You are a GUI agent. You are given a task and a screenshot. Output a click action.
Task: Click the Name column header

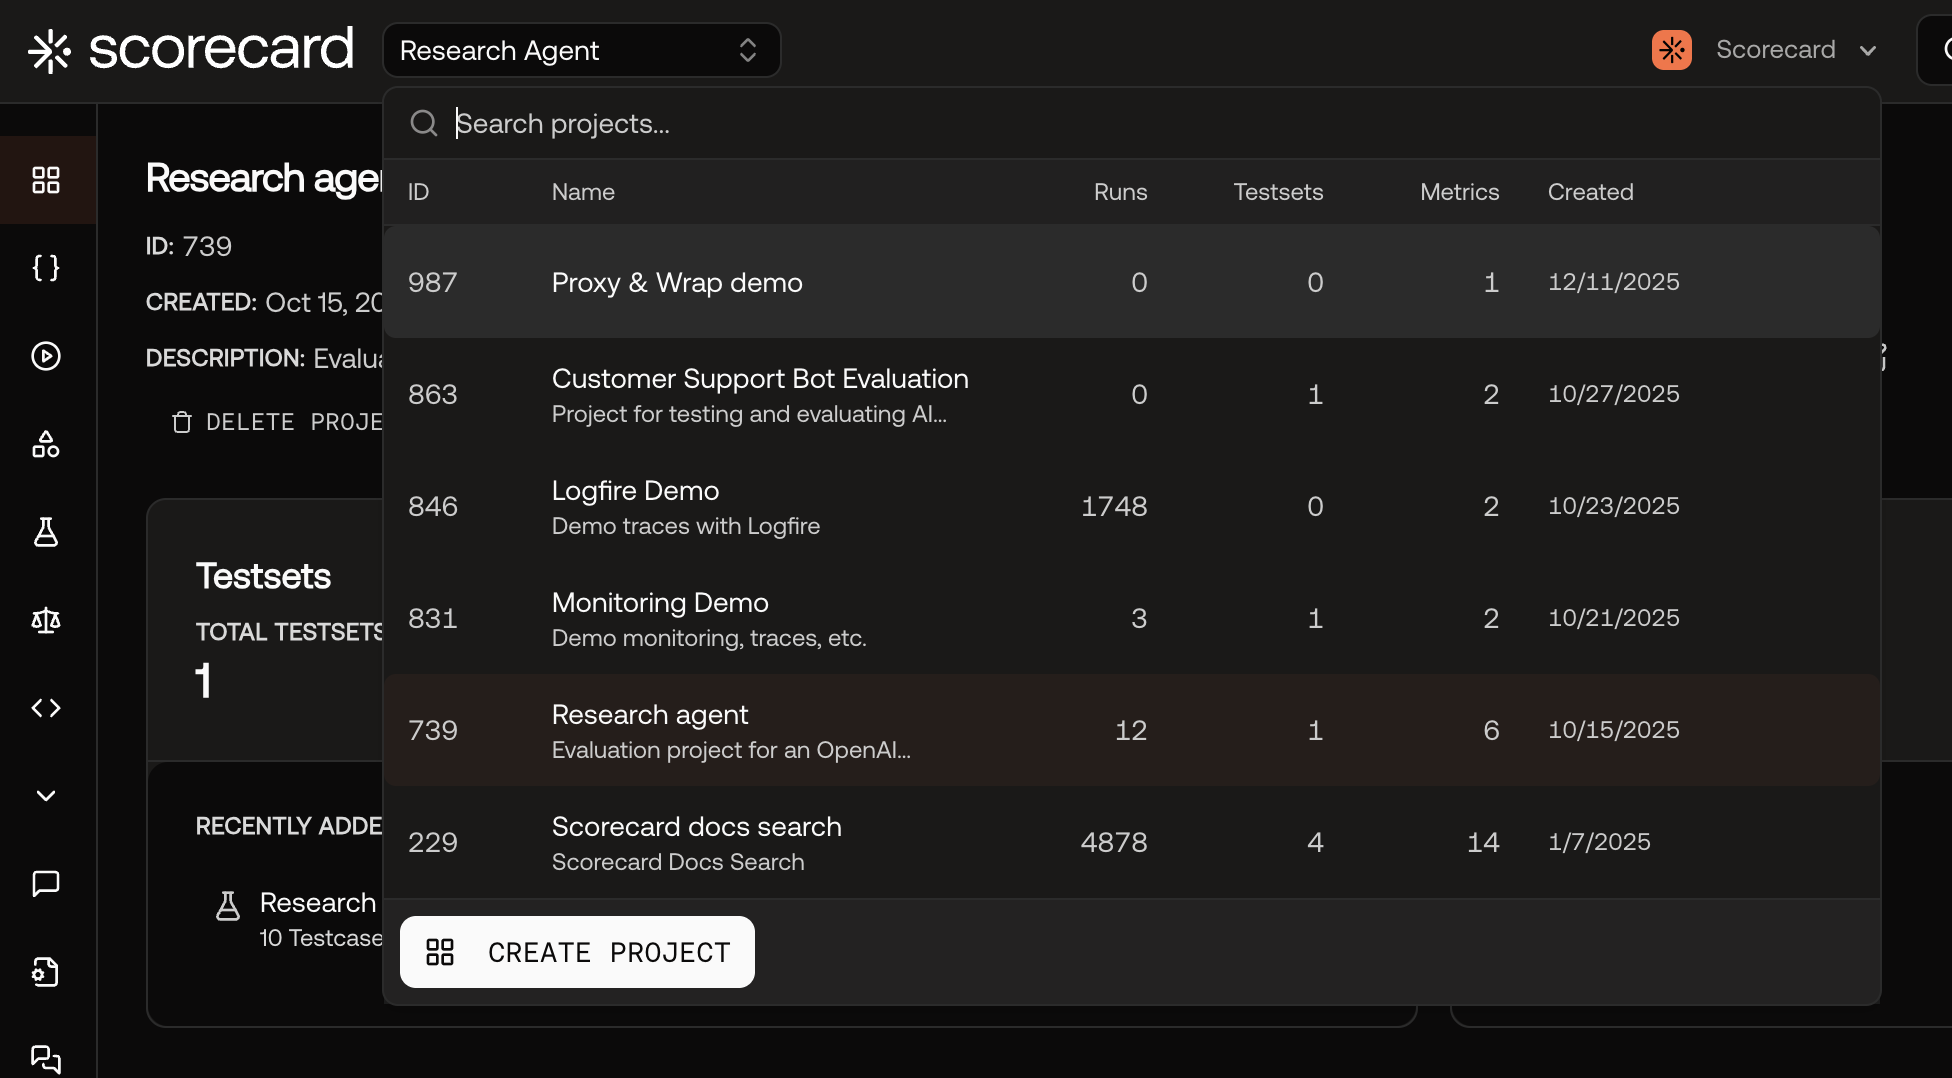[x=583, y=192]
